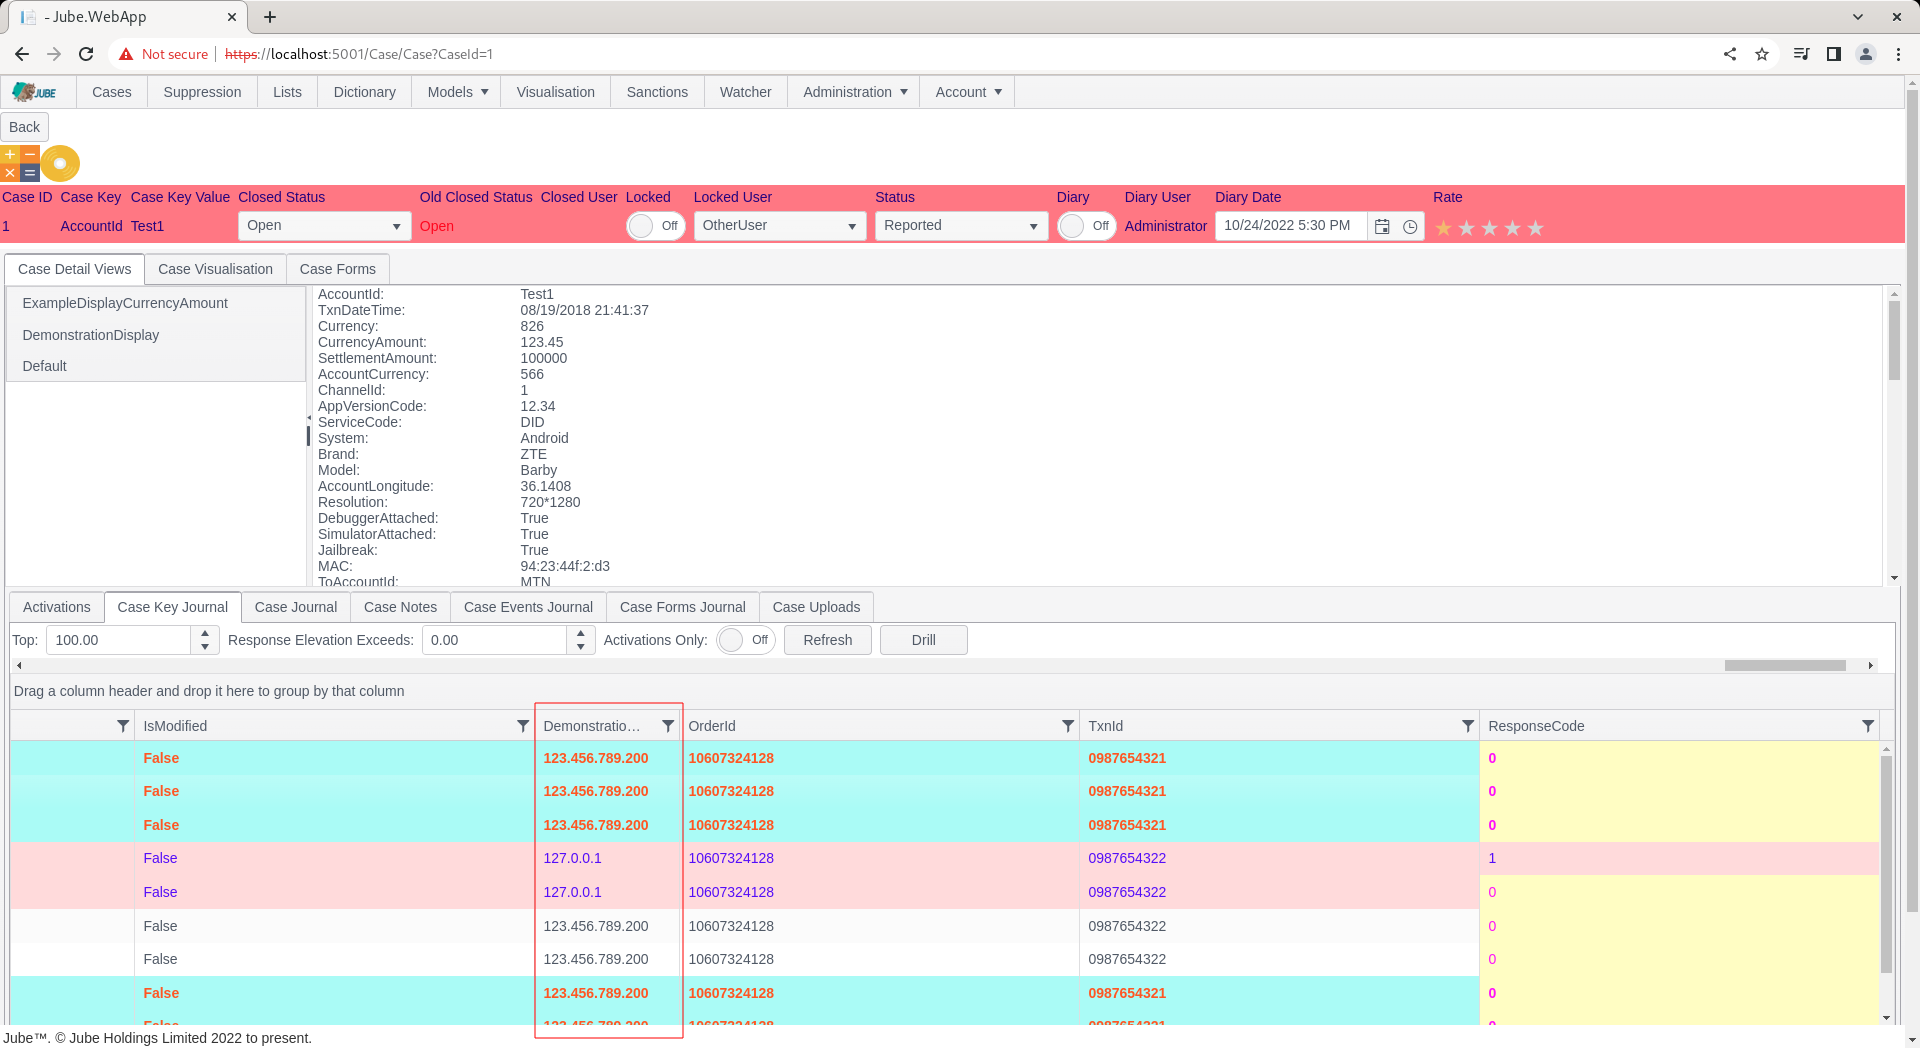Toggle the Activations Only switch
The width and height of the screenshot is (1920, 1048).
point(745,640)
